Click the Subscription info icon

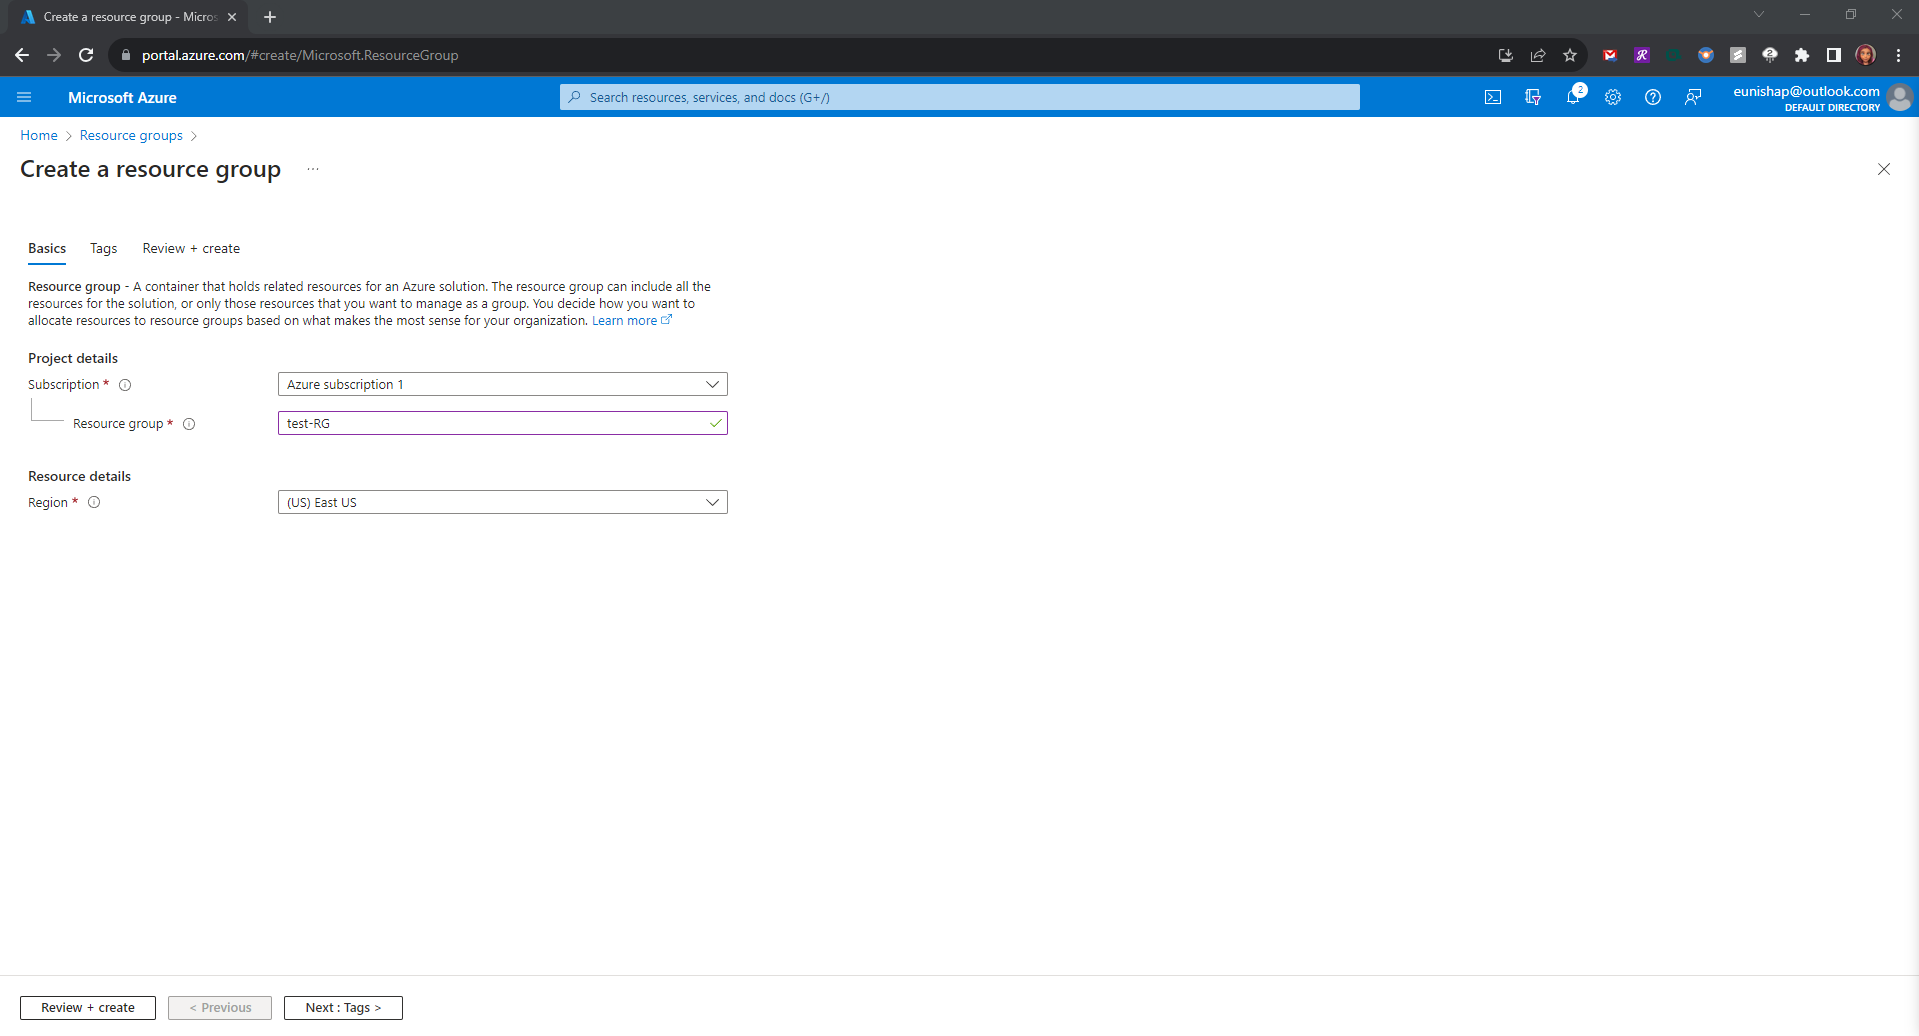pyautogui.click(x=125, y=385)
